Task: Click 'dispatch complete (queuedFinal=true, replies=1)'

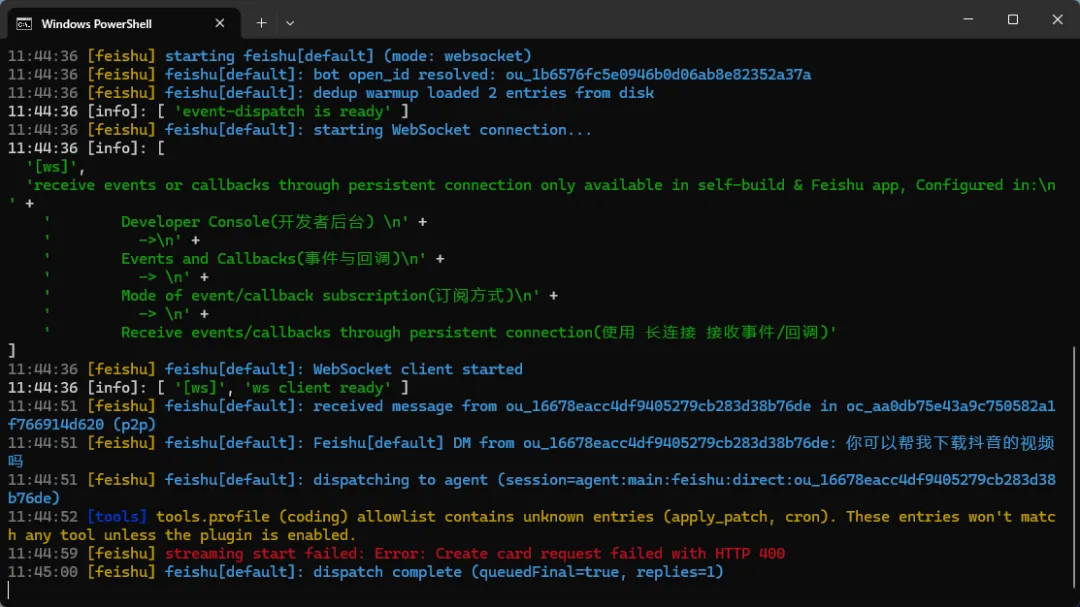Action: coord(518,572)
